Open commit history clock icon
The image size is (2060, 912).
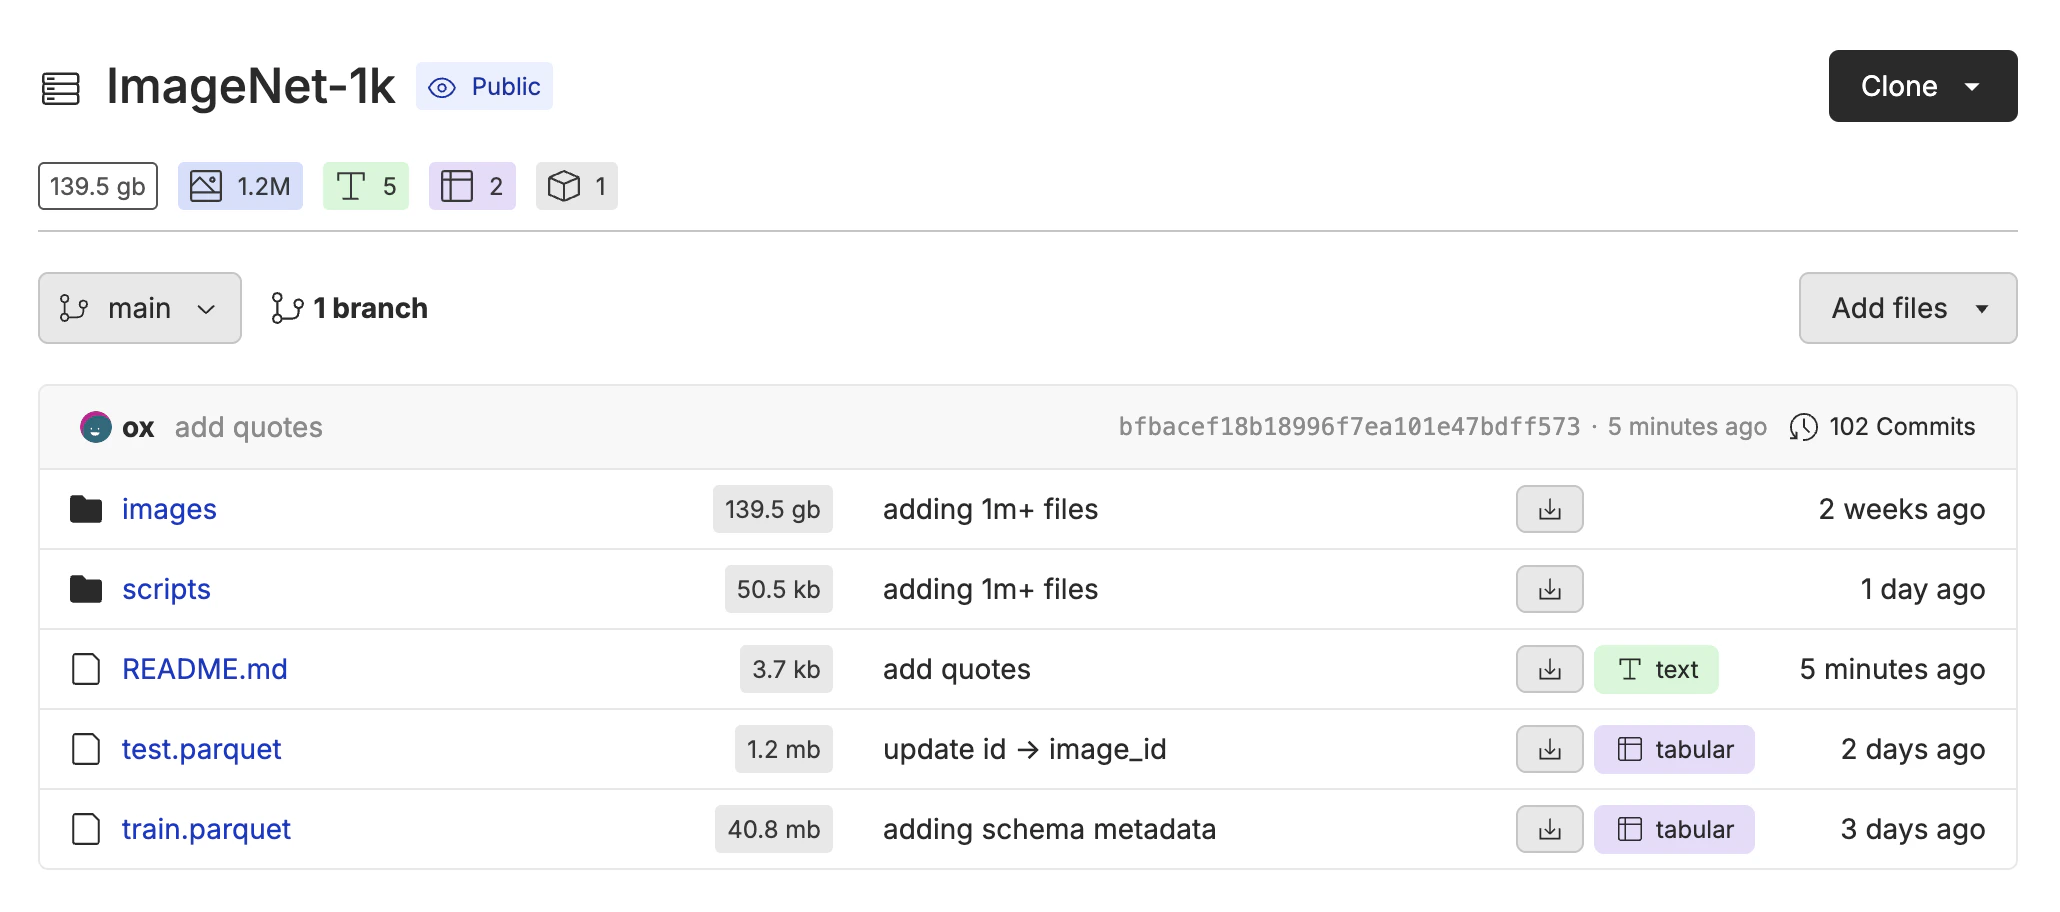[x=1803, y=427]
